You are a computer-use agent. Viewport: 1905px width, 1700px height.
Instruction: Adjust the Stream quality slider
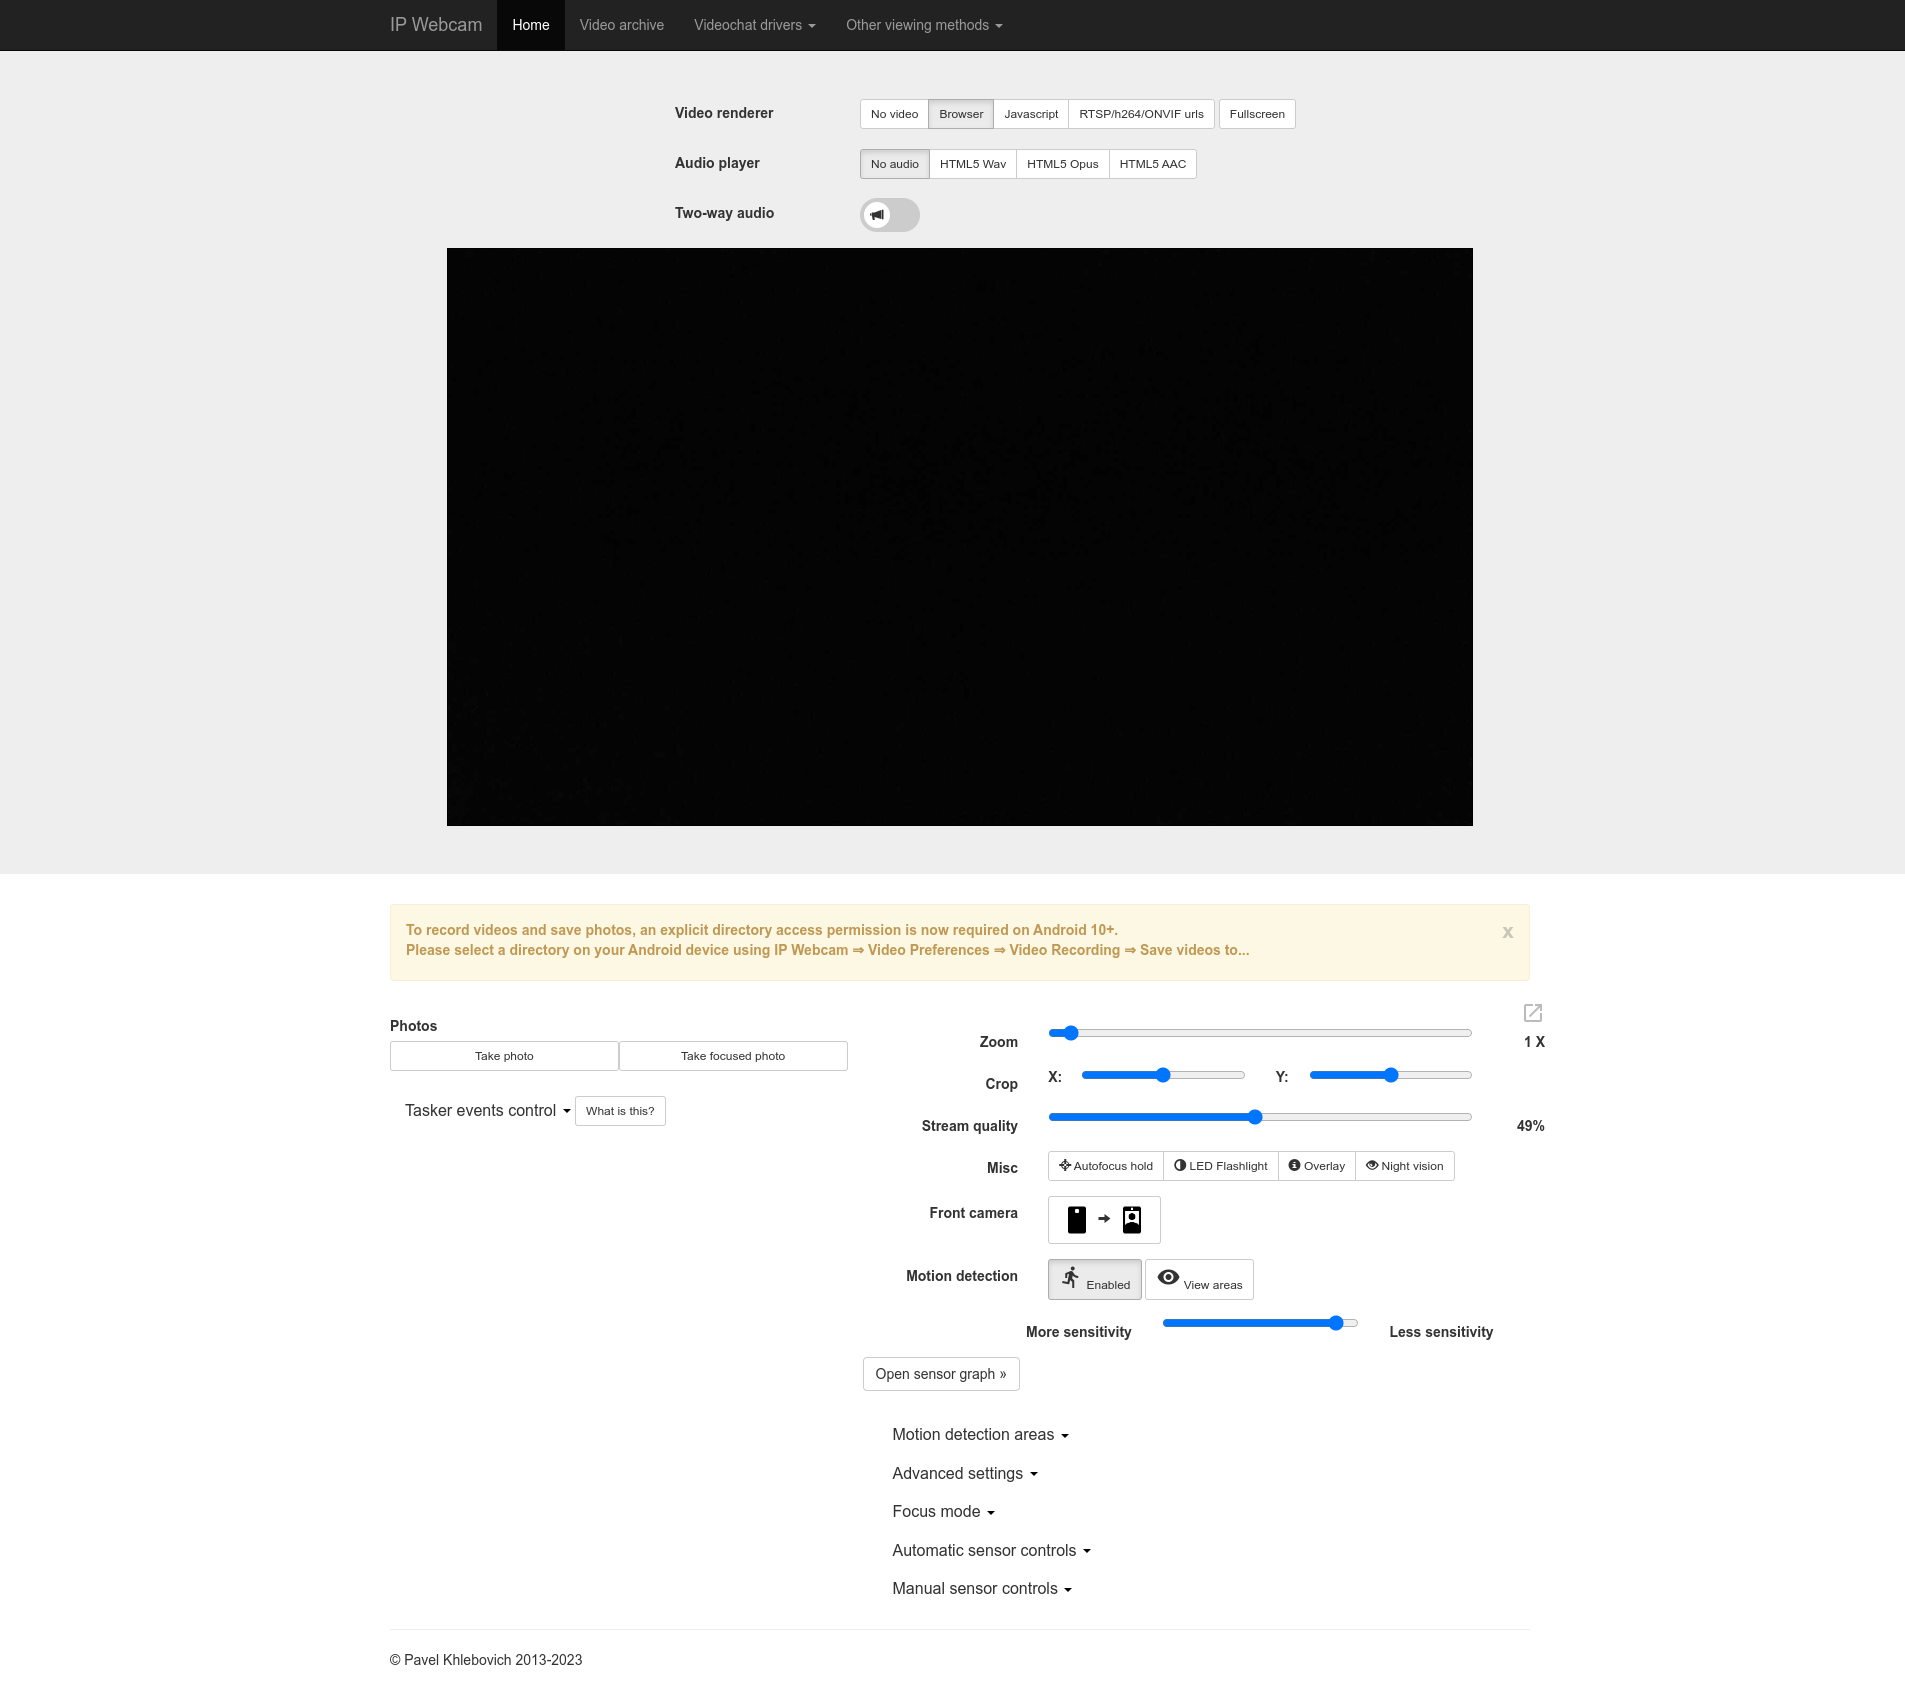click(x=1257, y=1117)
